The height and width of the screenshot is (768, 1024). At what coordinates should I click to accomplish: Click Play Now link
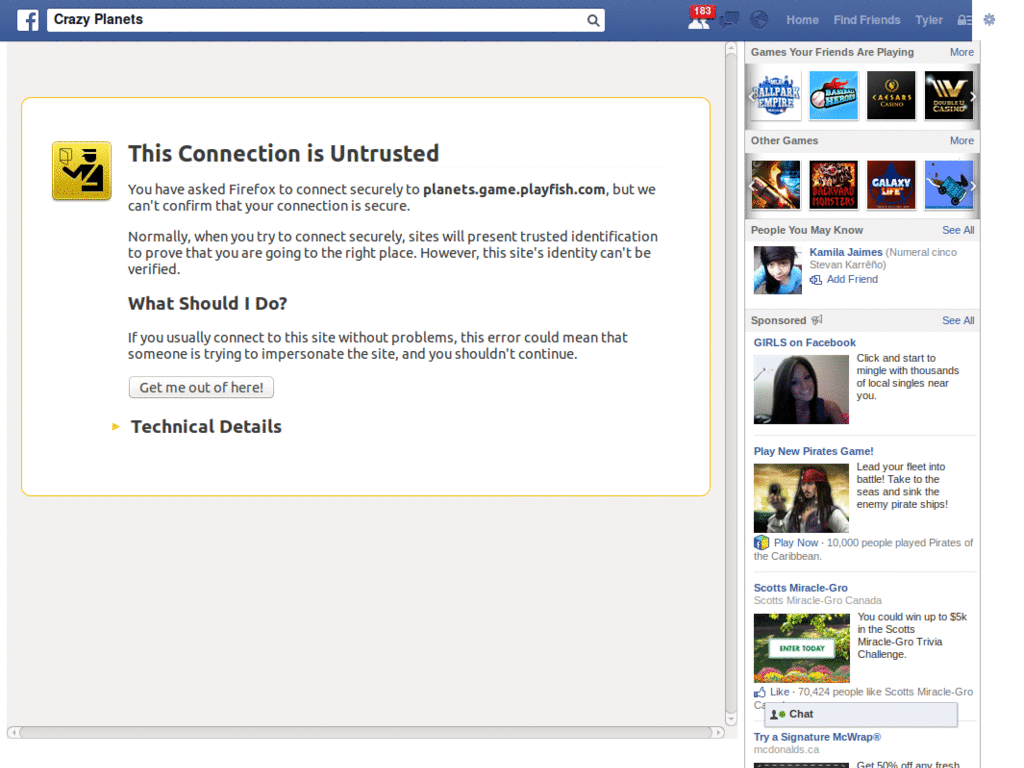coord(795,543)
